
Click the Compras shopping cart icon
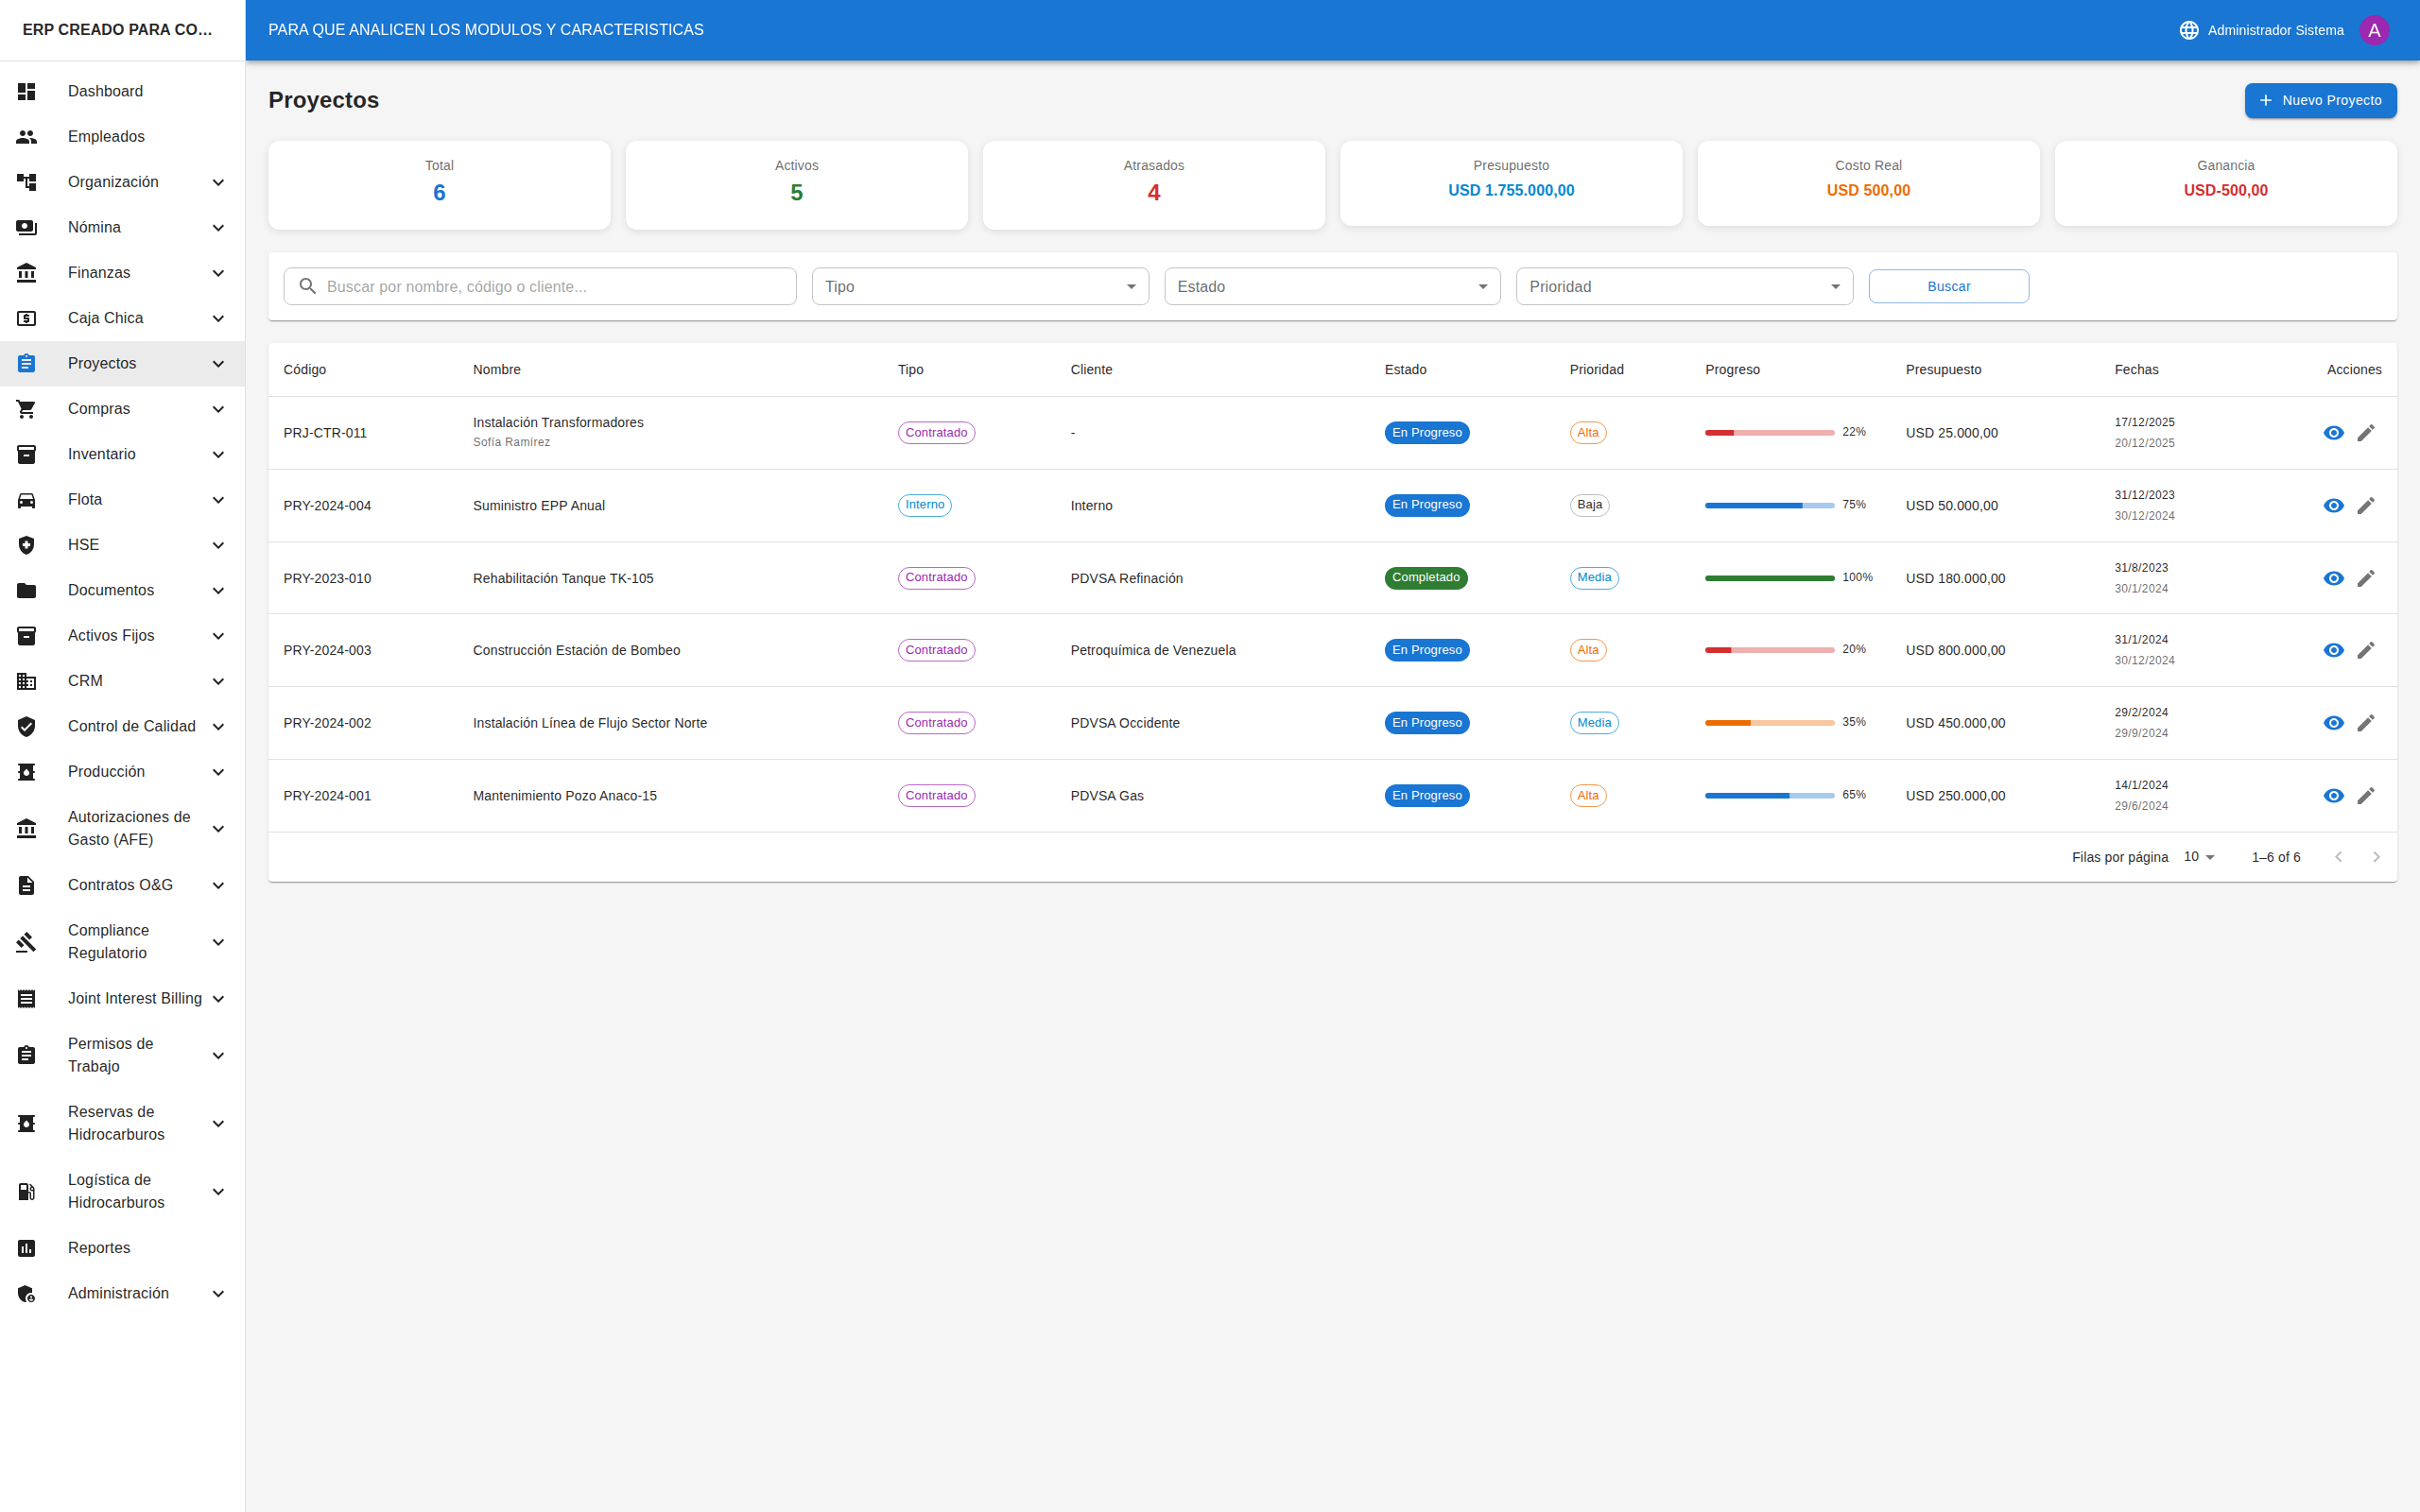[27, 409]
